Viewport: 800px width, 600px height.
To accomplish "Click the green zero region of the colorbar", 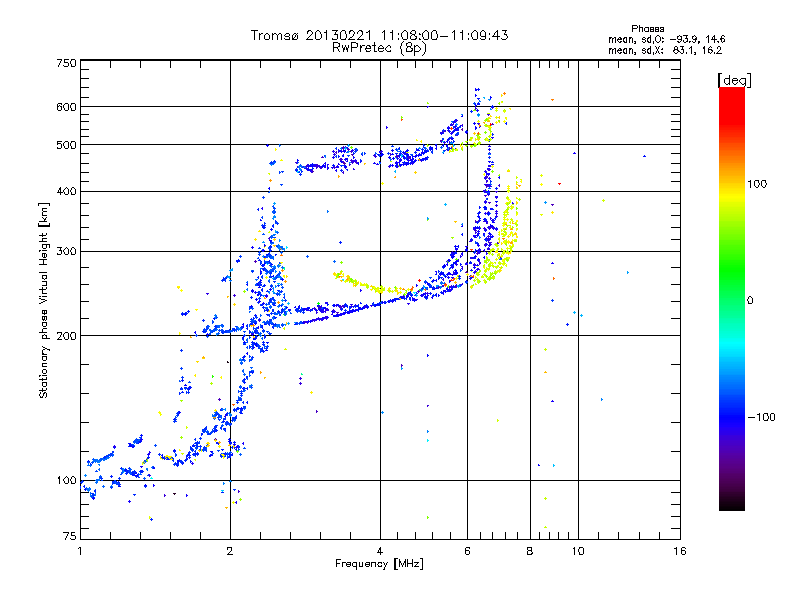I will (732, 300).
